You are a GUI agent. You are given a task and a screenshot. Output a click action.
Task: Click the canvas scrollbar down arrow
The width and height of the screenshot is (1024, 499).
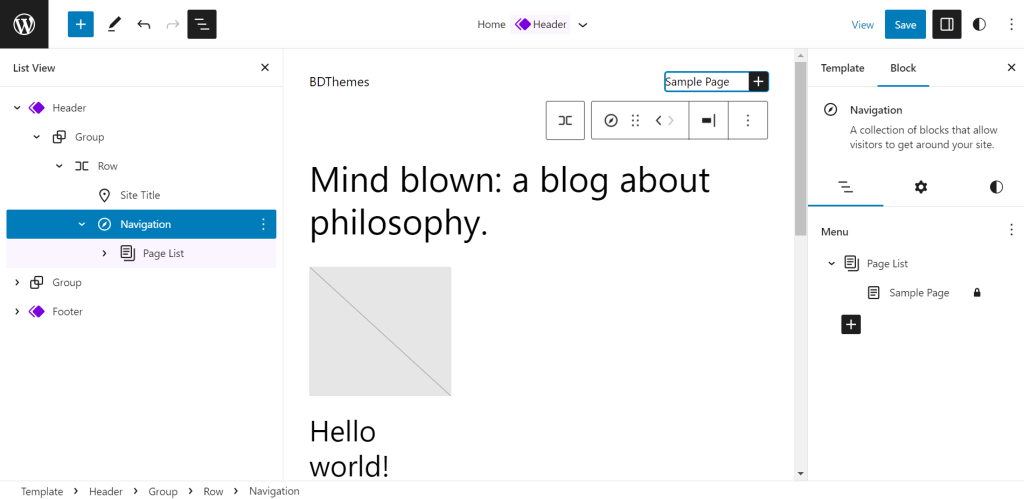801,473
